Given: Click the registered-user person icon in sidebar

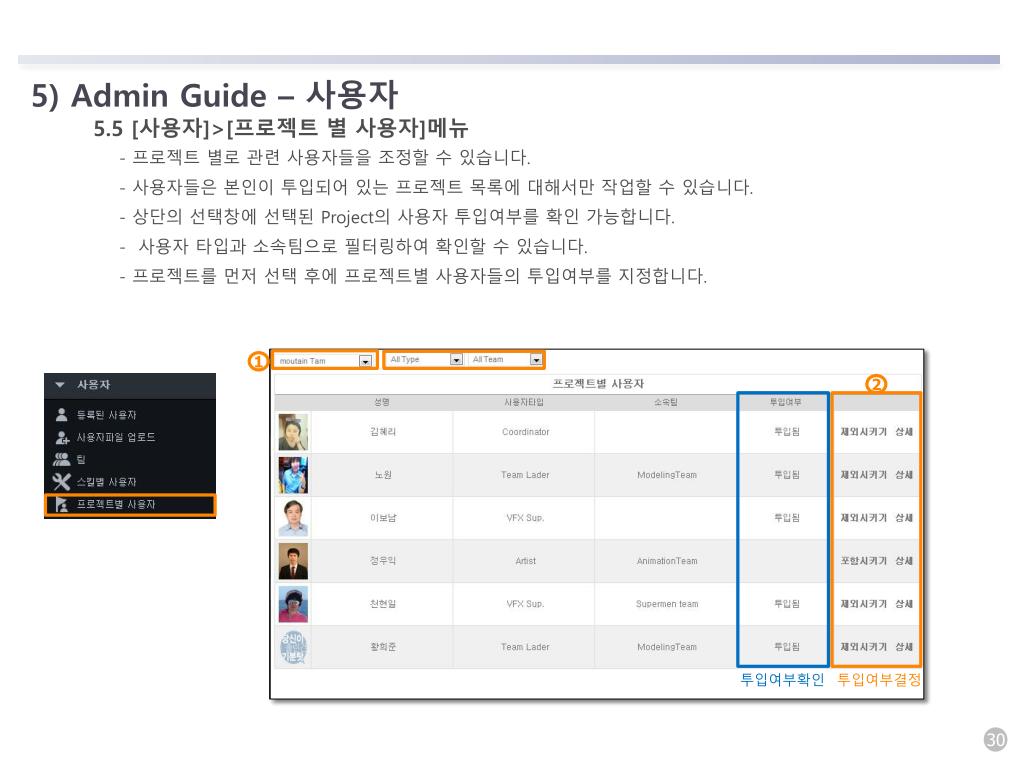Looking at the screenshot, I should pos(61,415).
